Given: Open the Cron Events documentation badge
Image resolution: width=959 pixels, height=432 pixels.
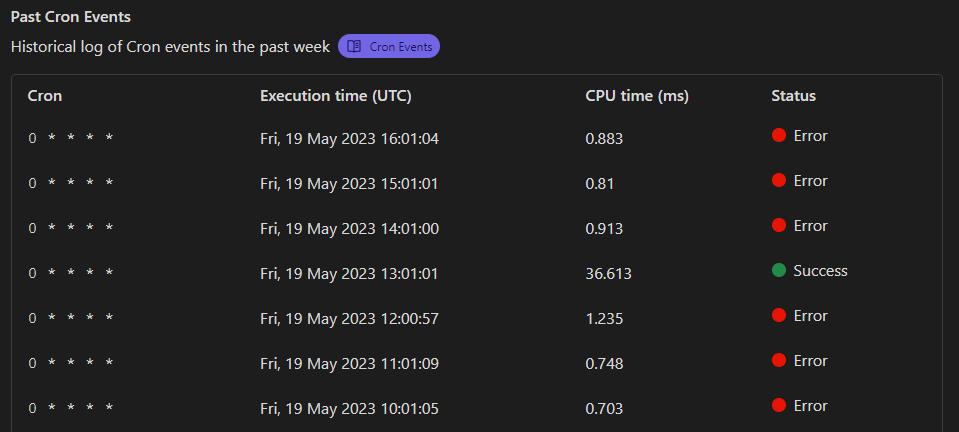Looking at the screenshot, I should (x=389, y=46).
